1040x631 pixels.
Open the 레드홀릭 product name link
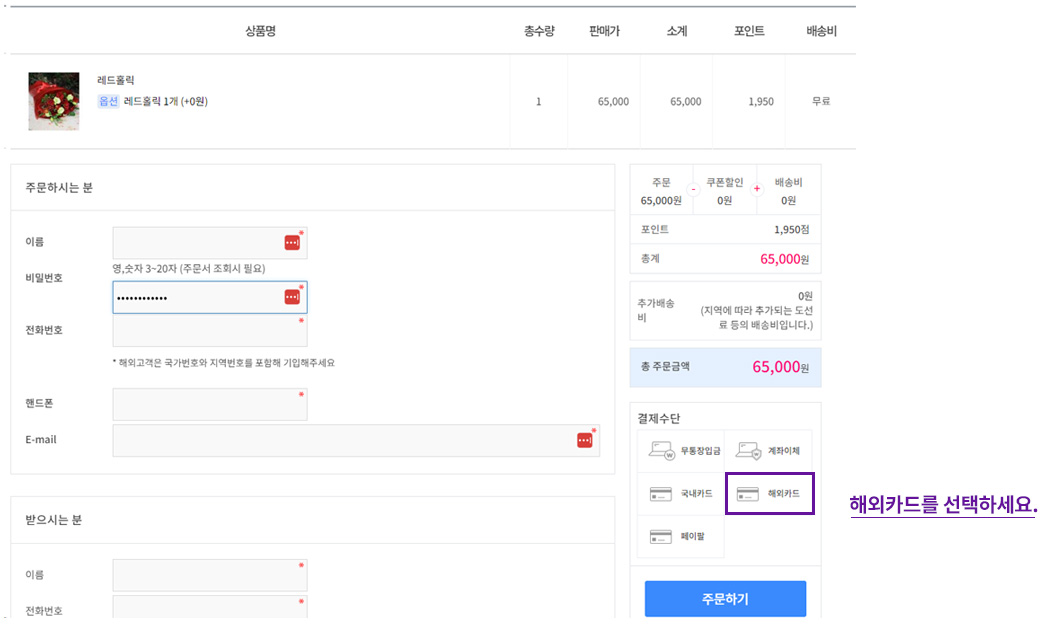pyautogui.click(x=116, y=80)
